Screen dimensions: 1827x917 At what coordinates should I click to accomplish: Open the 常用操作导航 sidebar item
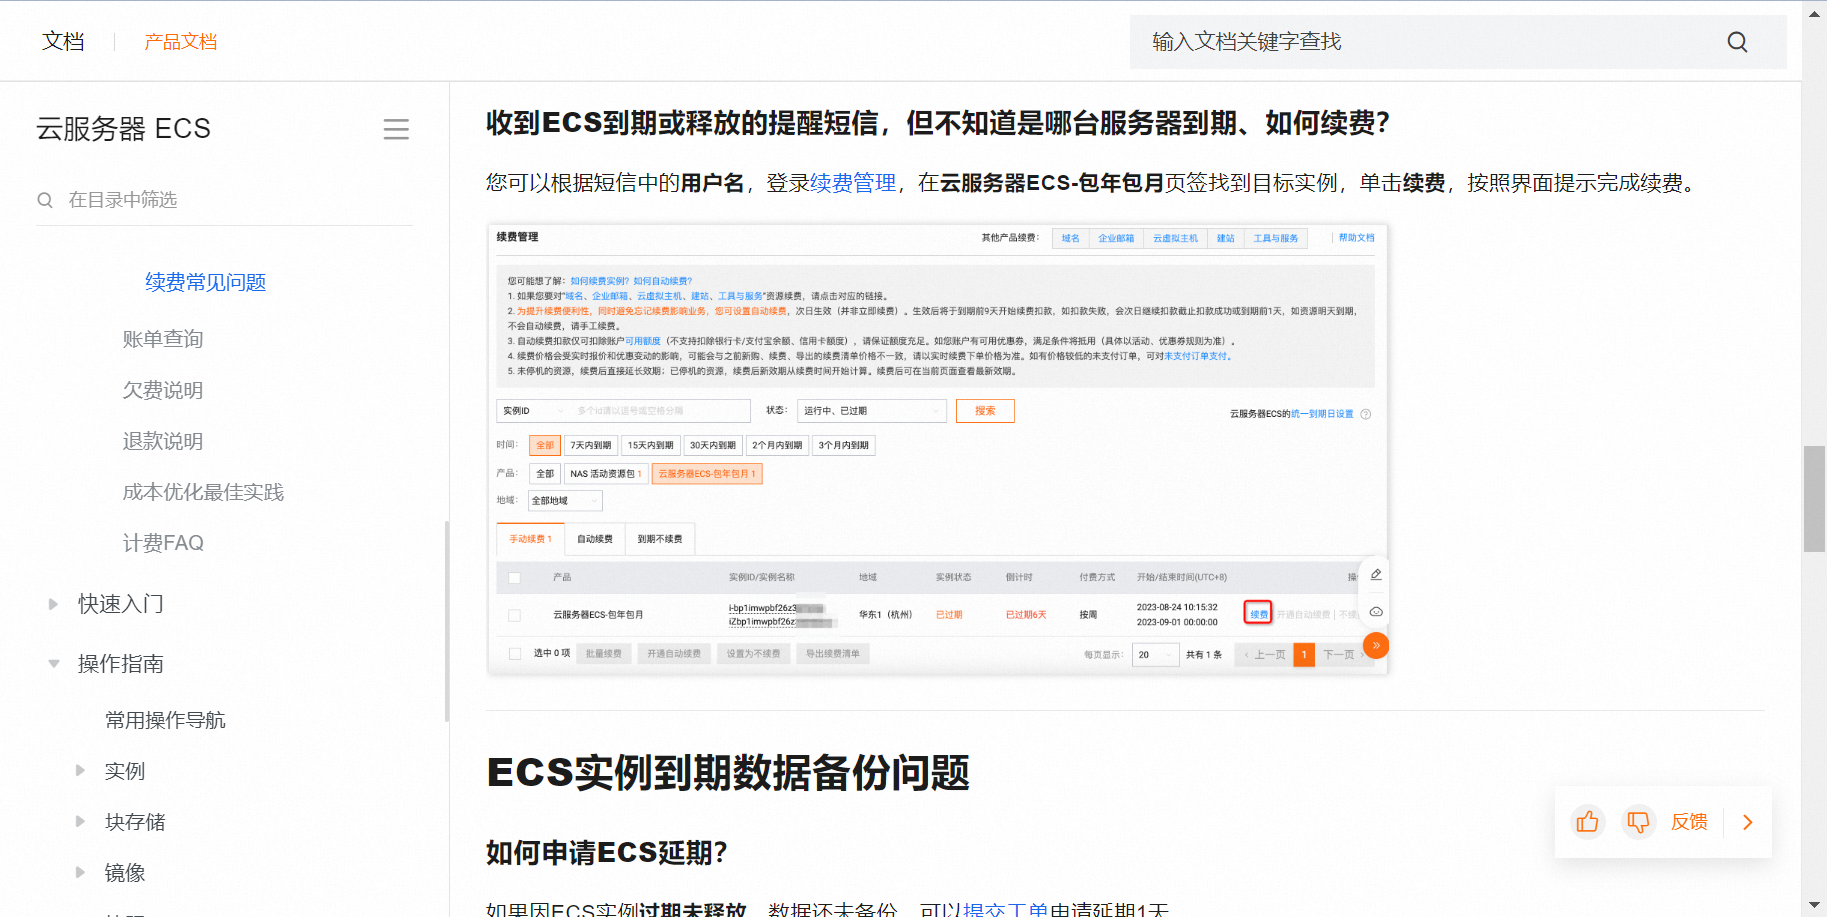[165, 720]
